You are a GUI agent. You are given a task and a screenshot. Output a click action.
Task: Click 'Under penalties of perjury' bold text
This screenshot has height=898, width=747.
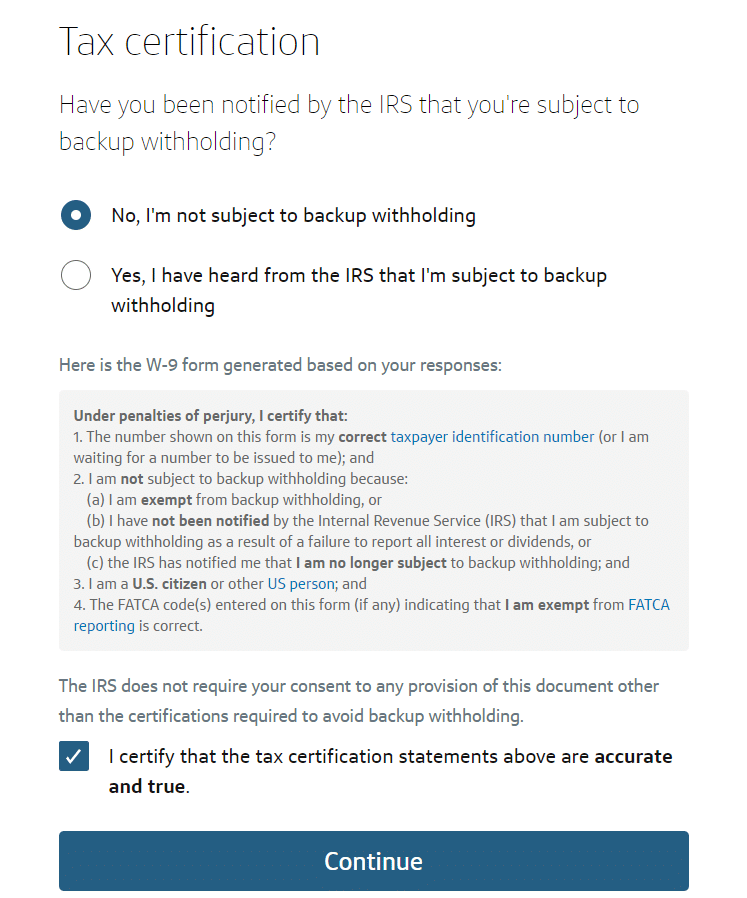click(210, 416)
